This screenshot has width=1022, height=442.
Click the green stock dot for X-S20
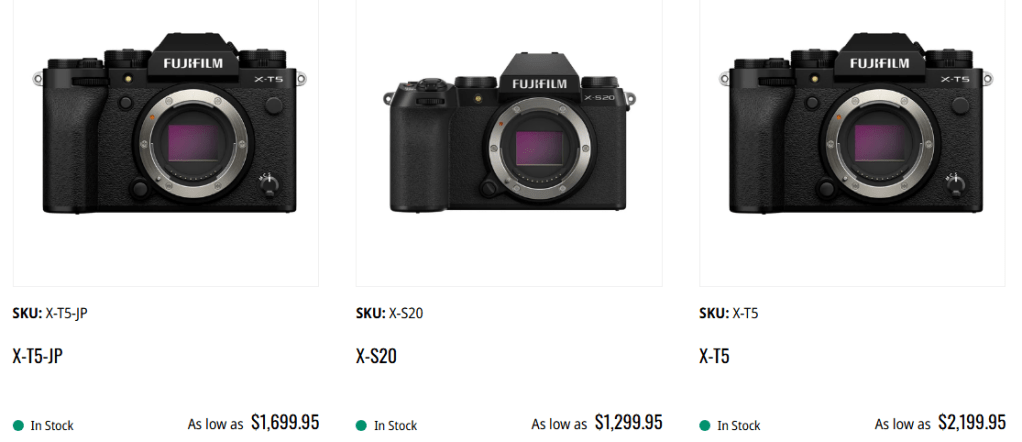361,425
